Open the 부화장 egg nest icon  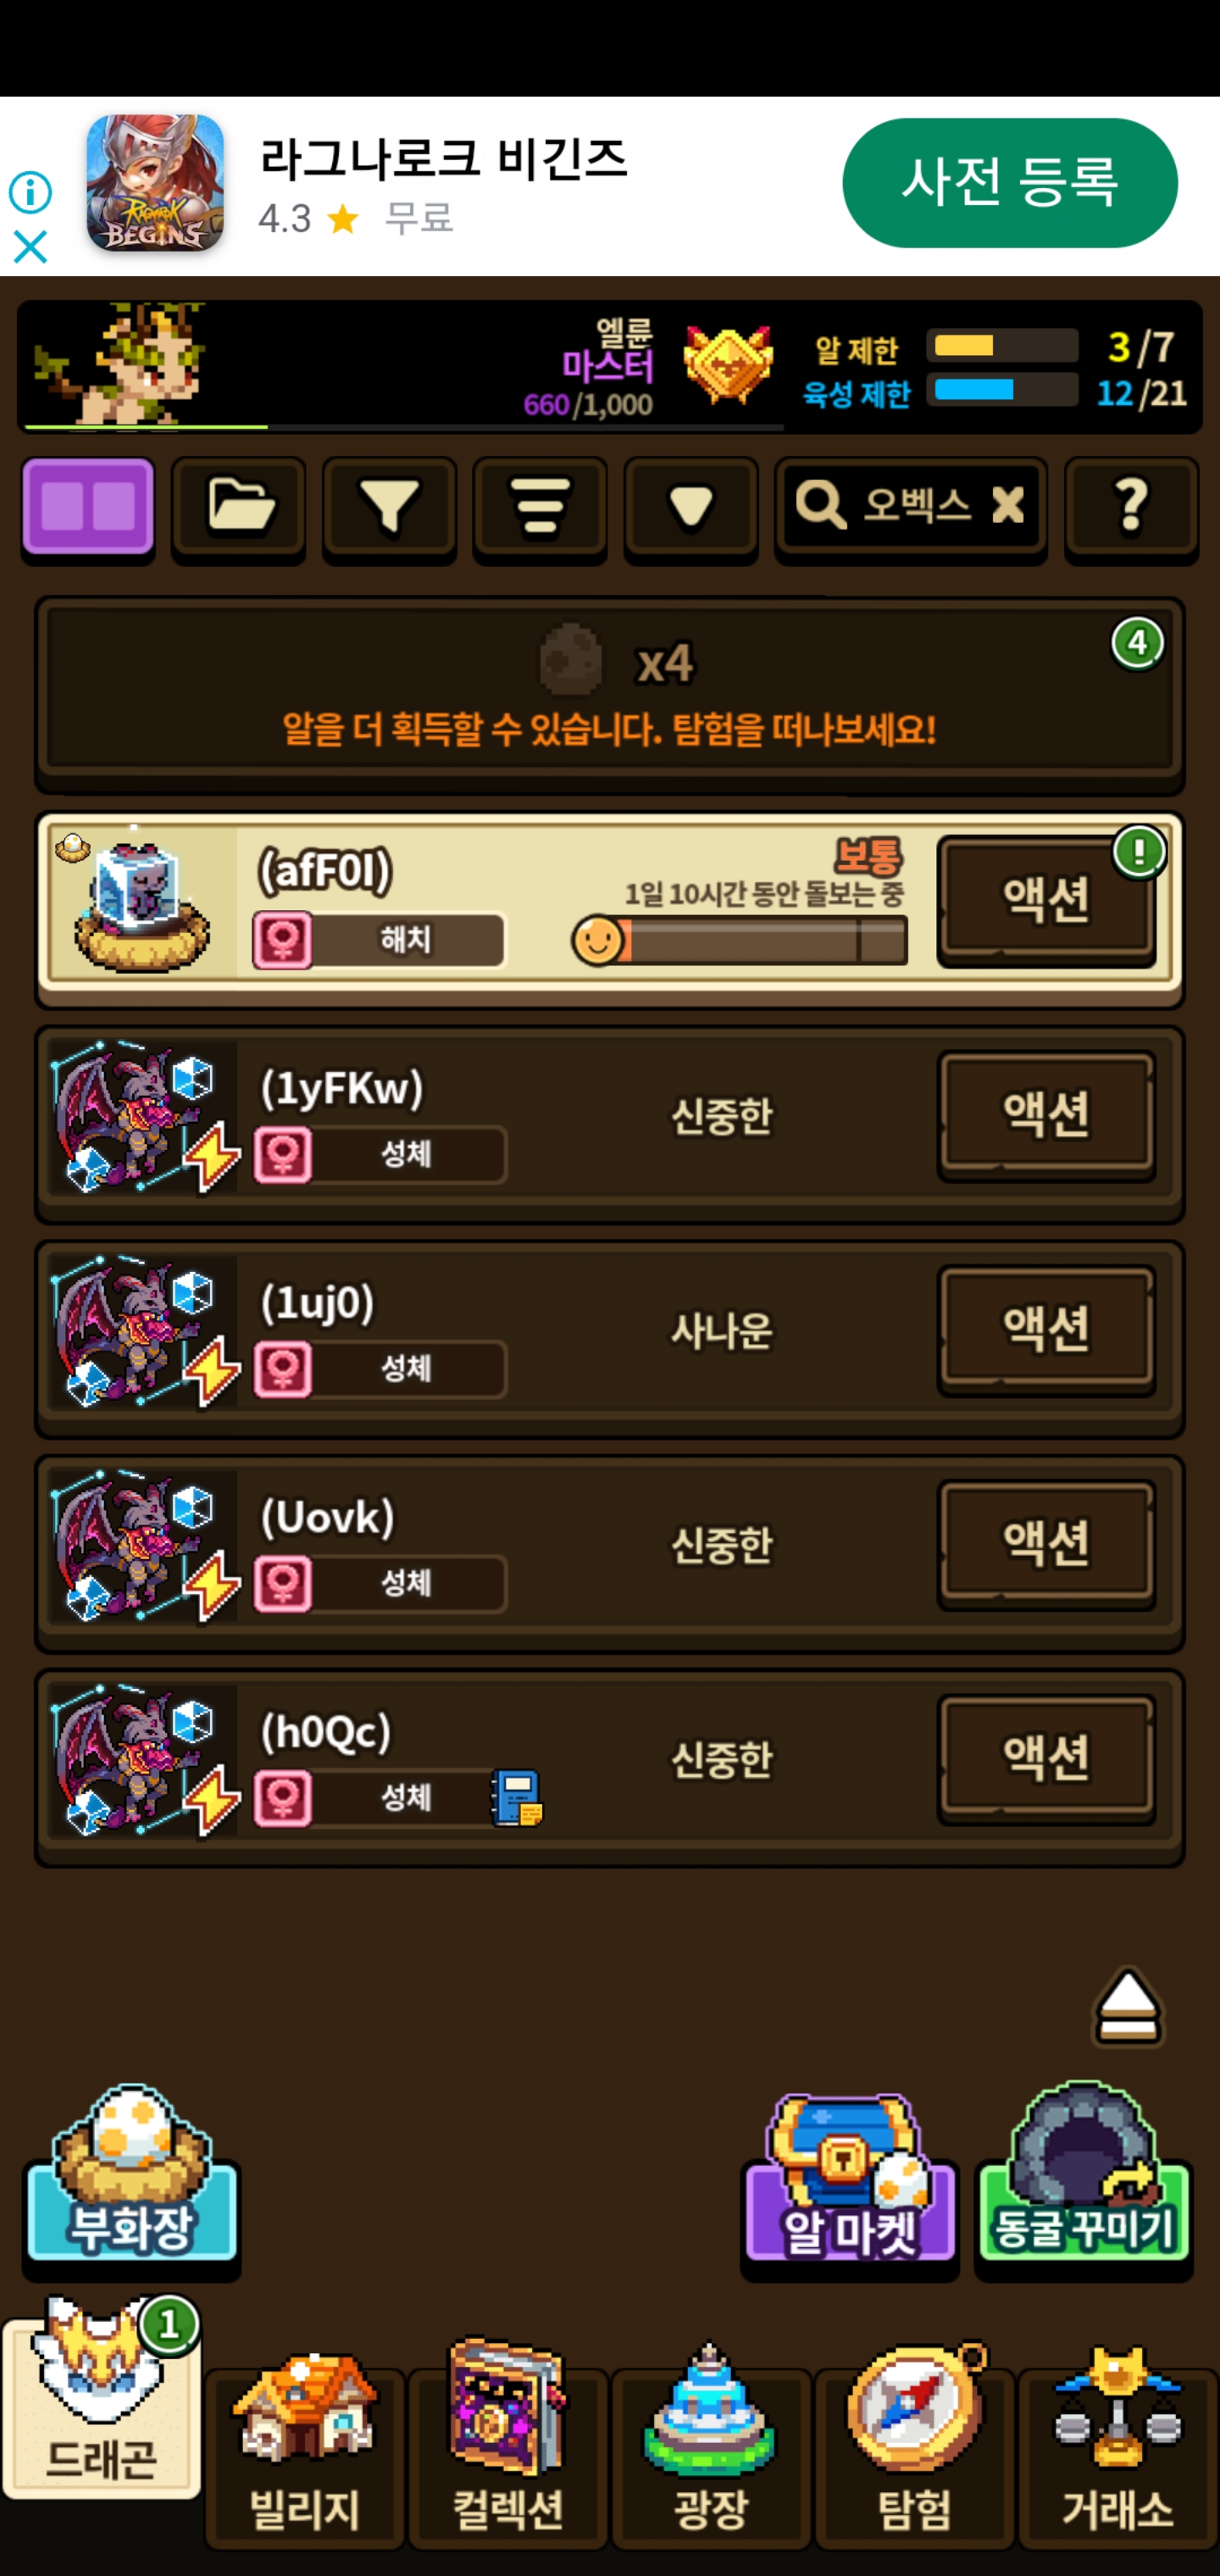click(x=131, y=2176)
